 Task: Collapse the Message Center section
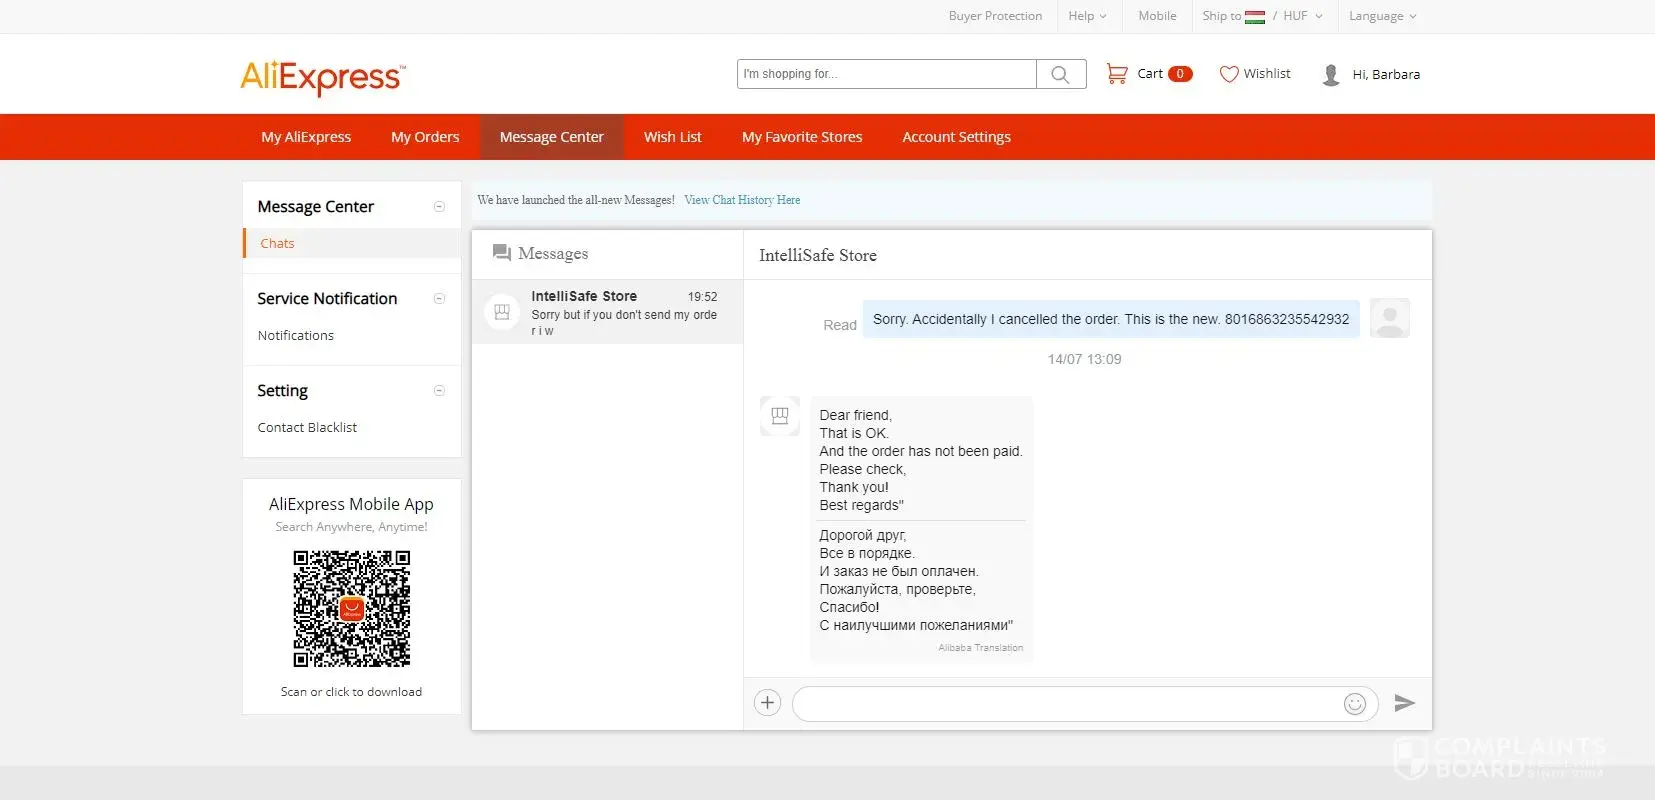[x=439, y=207]
